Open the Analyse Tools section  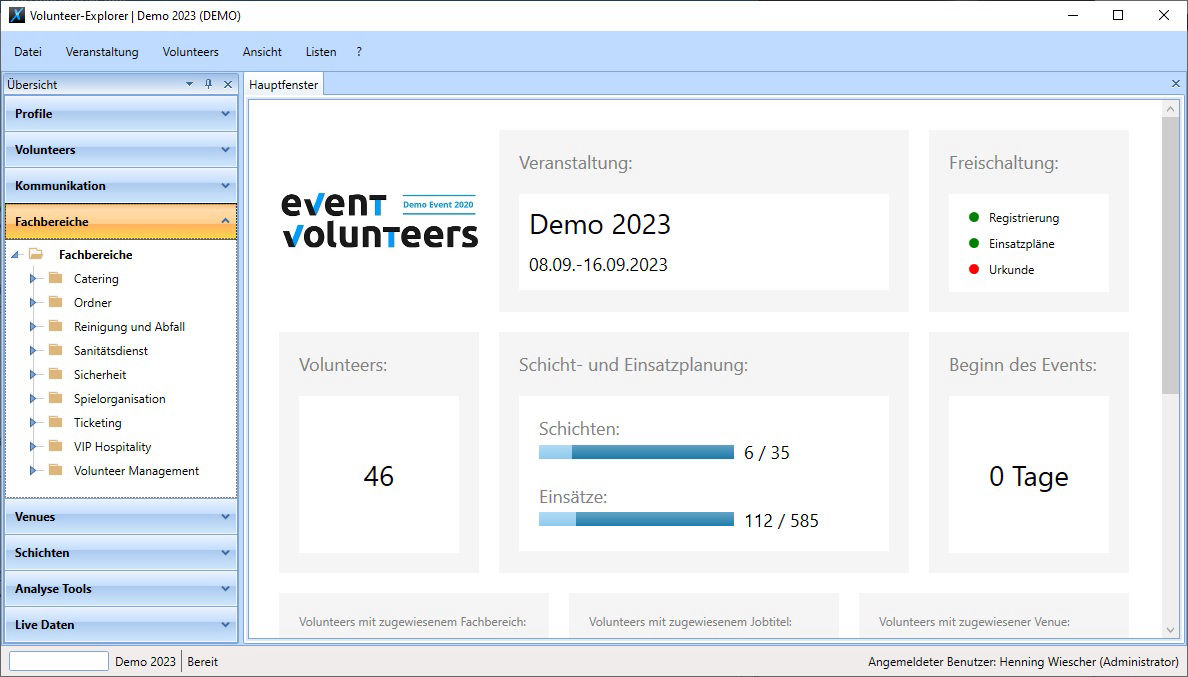coord(120,588)
